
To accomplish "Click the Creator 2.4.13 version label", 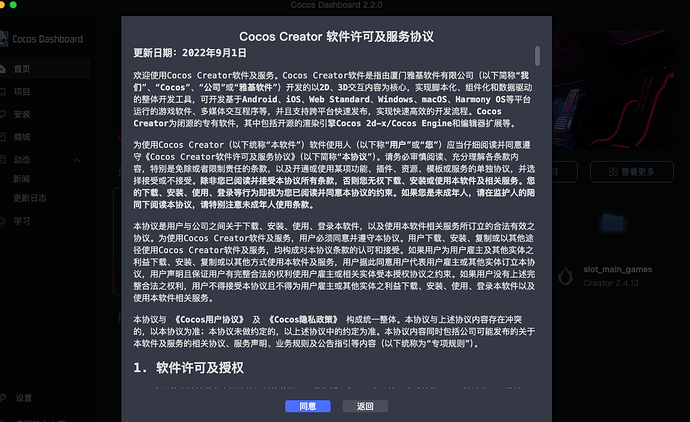I will (611, 283).
